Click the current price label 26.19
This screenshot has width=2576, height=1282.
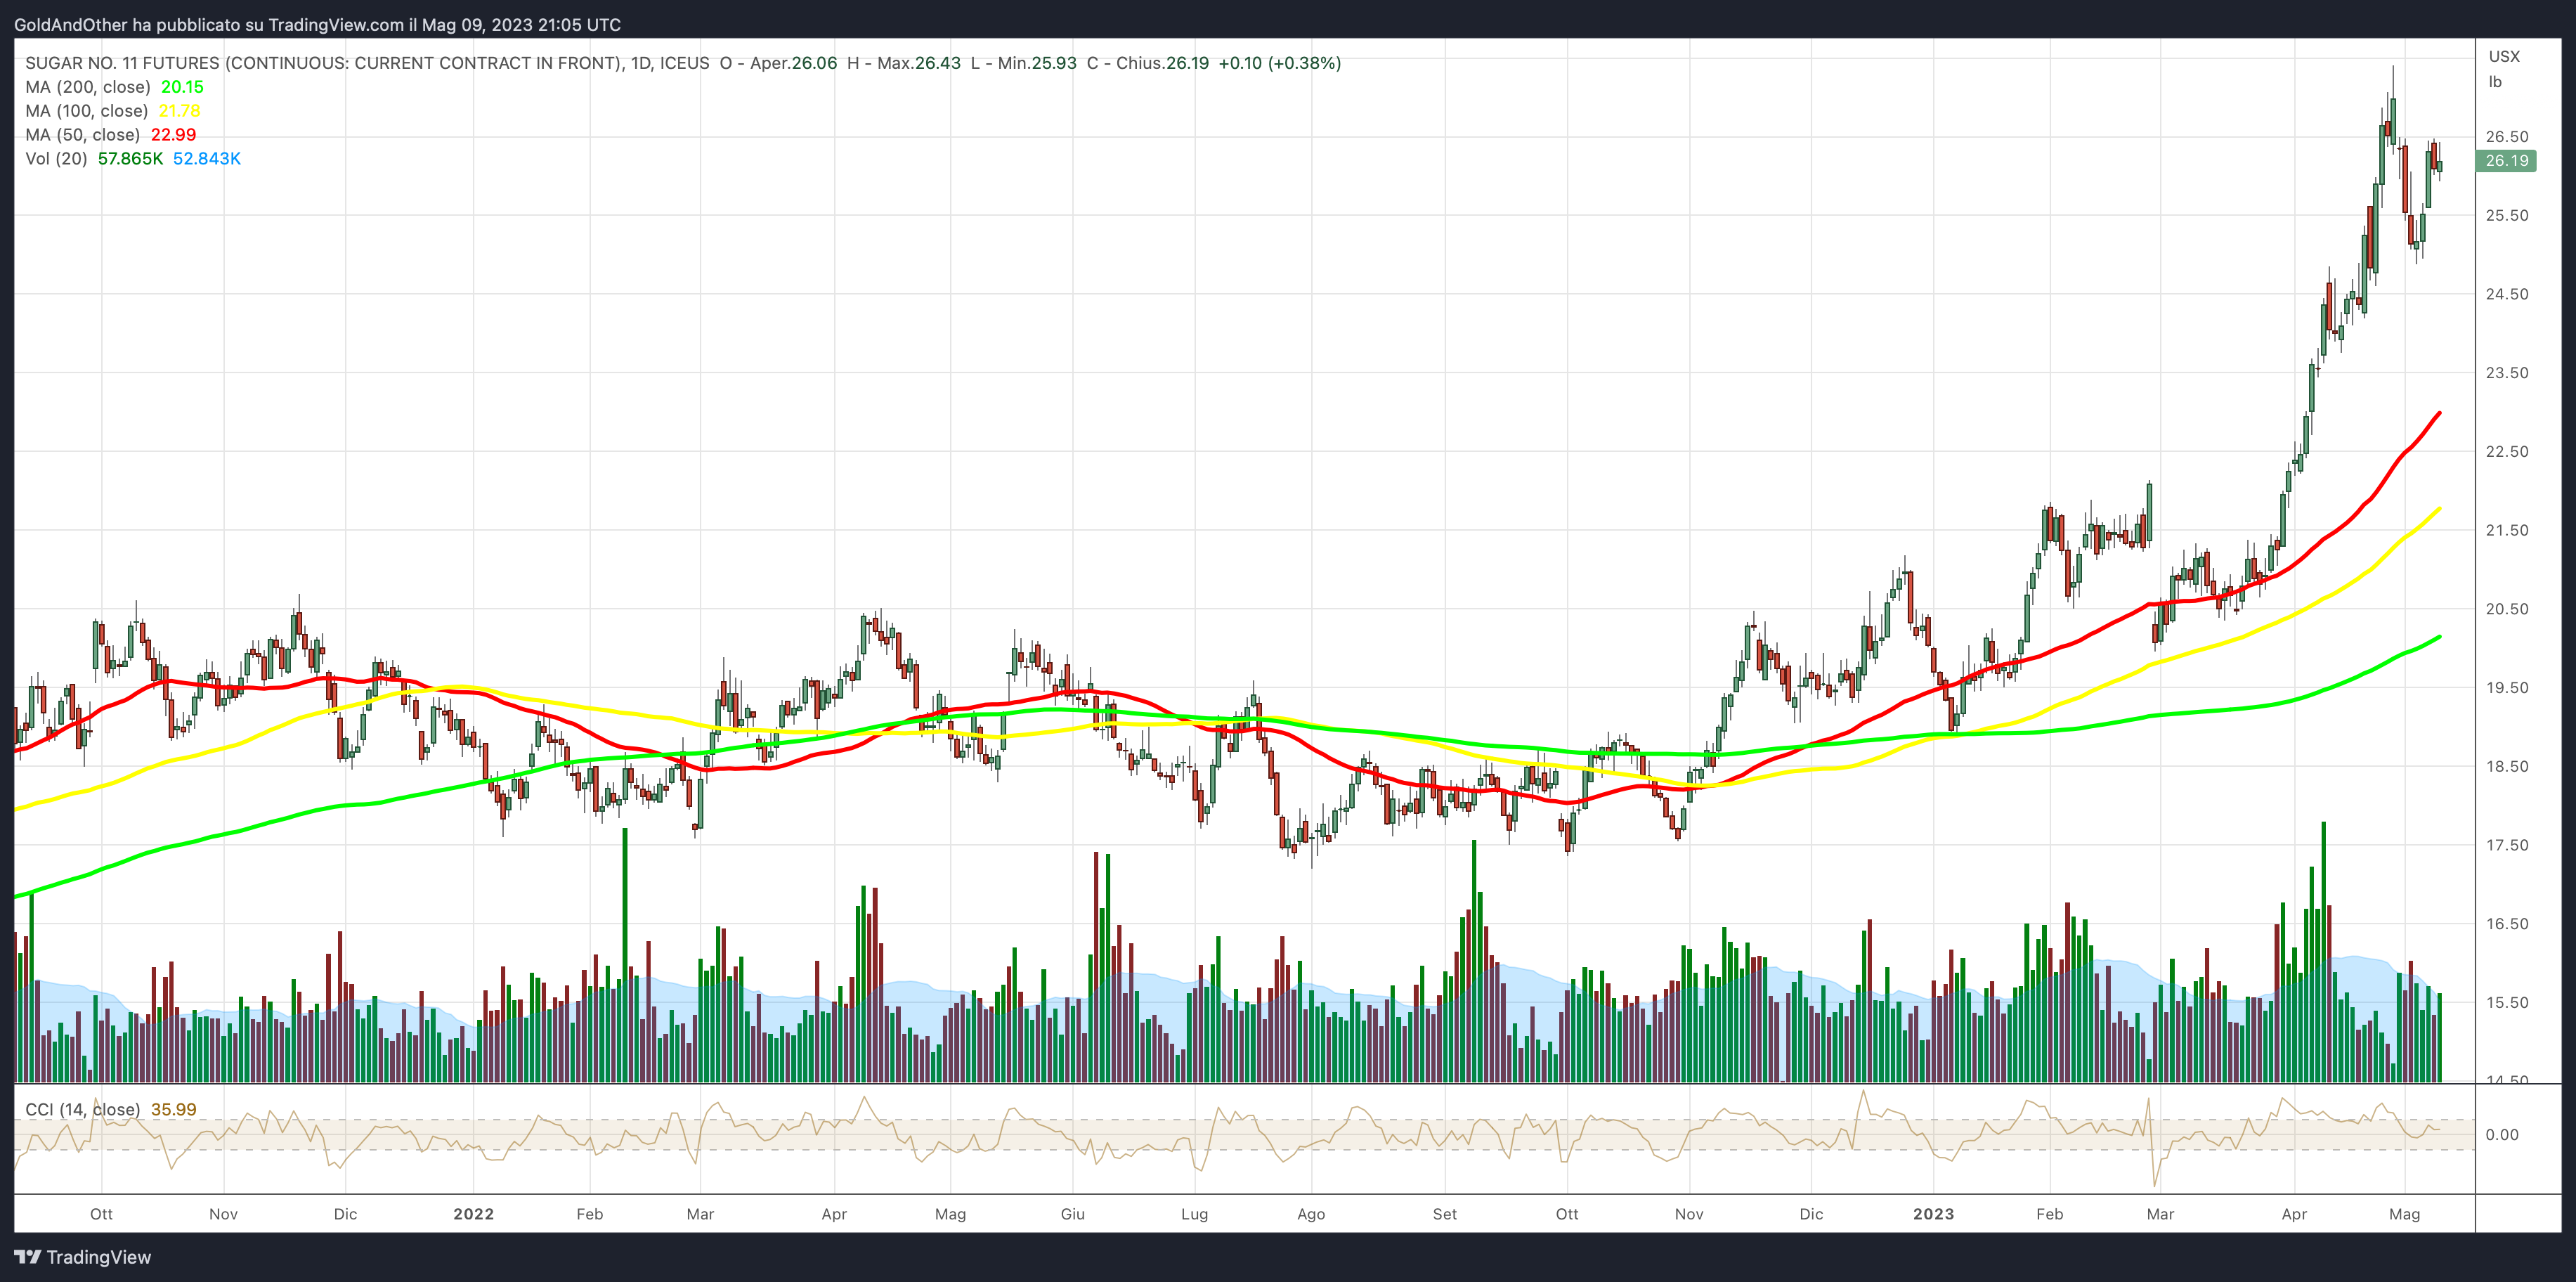point(2506,160)
